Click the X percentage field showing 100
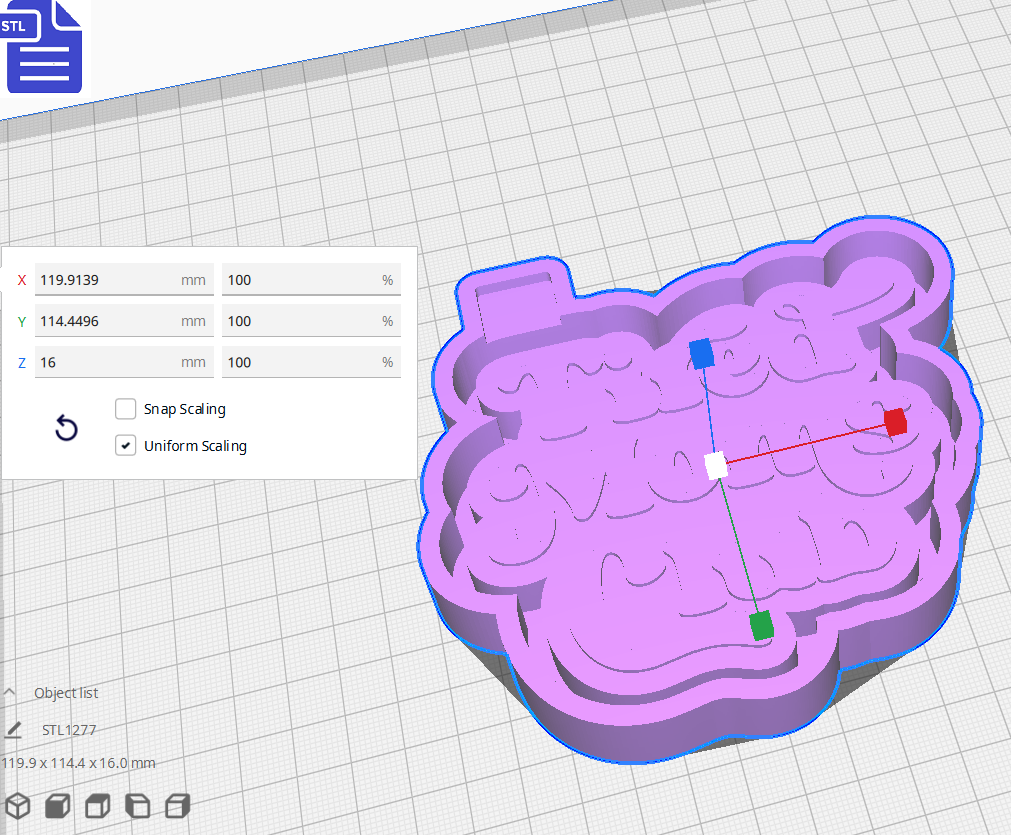The image size is (1011, 835). pyautogui.click(x=311, y=280)
